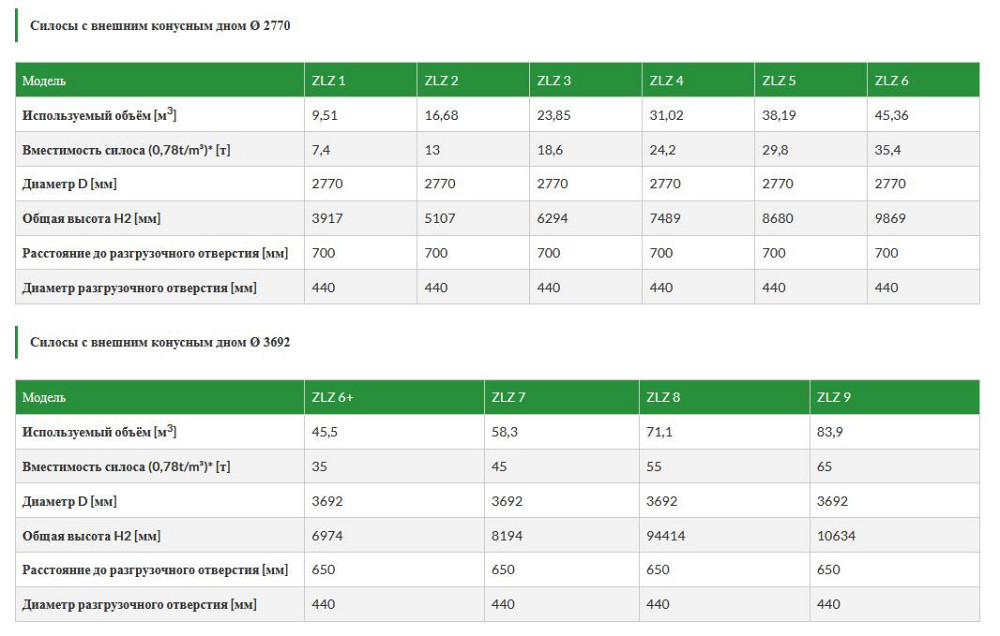Click the 65 capacity cell for ZLZ 9

(825, 467)
